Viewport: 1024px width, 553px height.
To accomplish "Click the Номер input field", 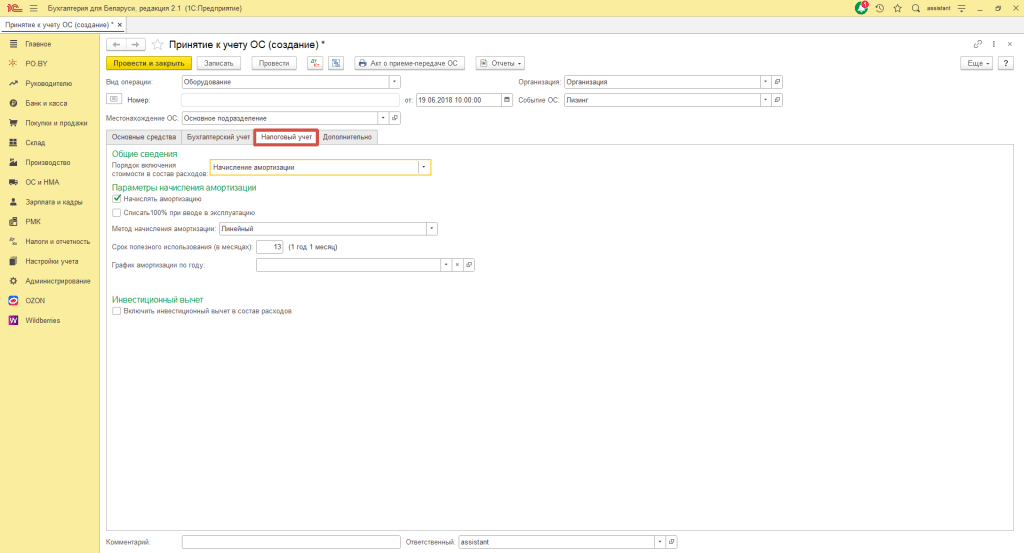I will 290,100.
